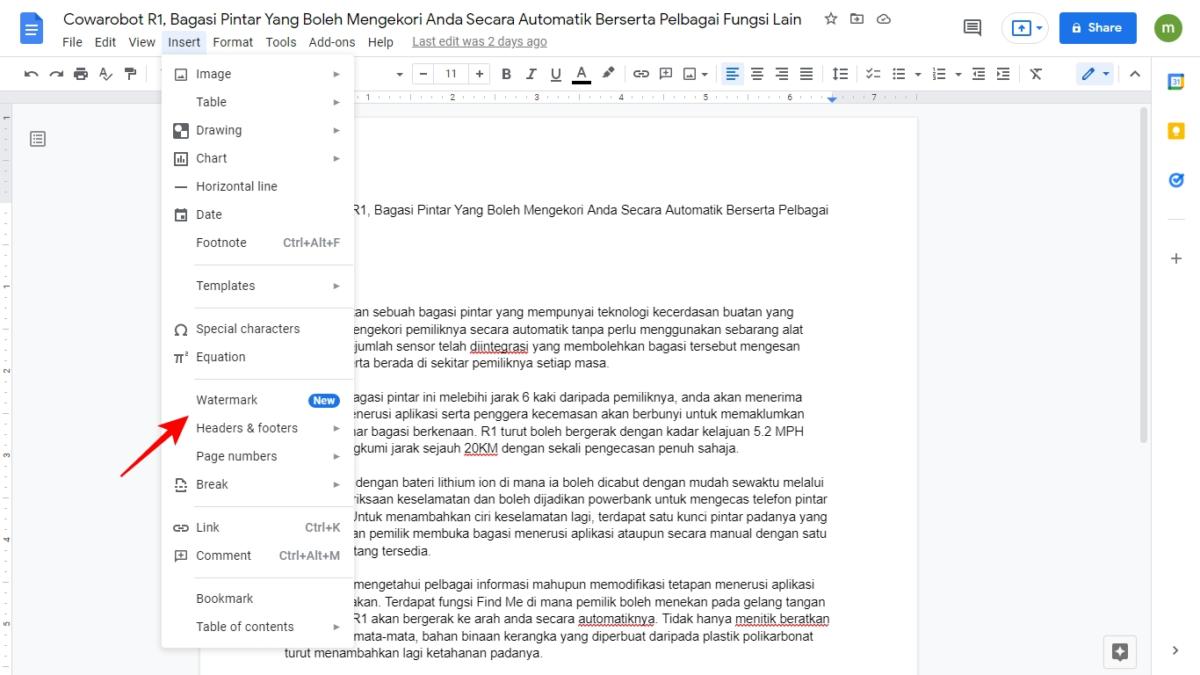Decrease font size with minus button

click(x=423, y=74)
